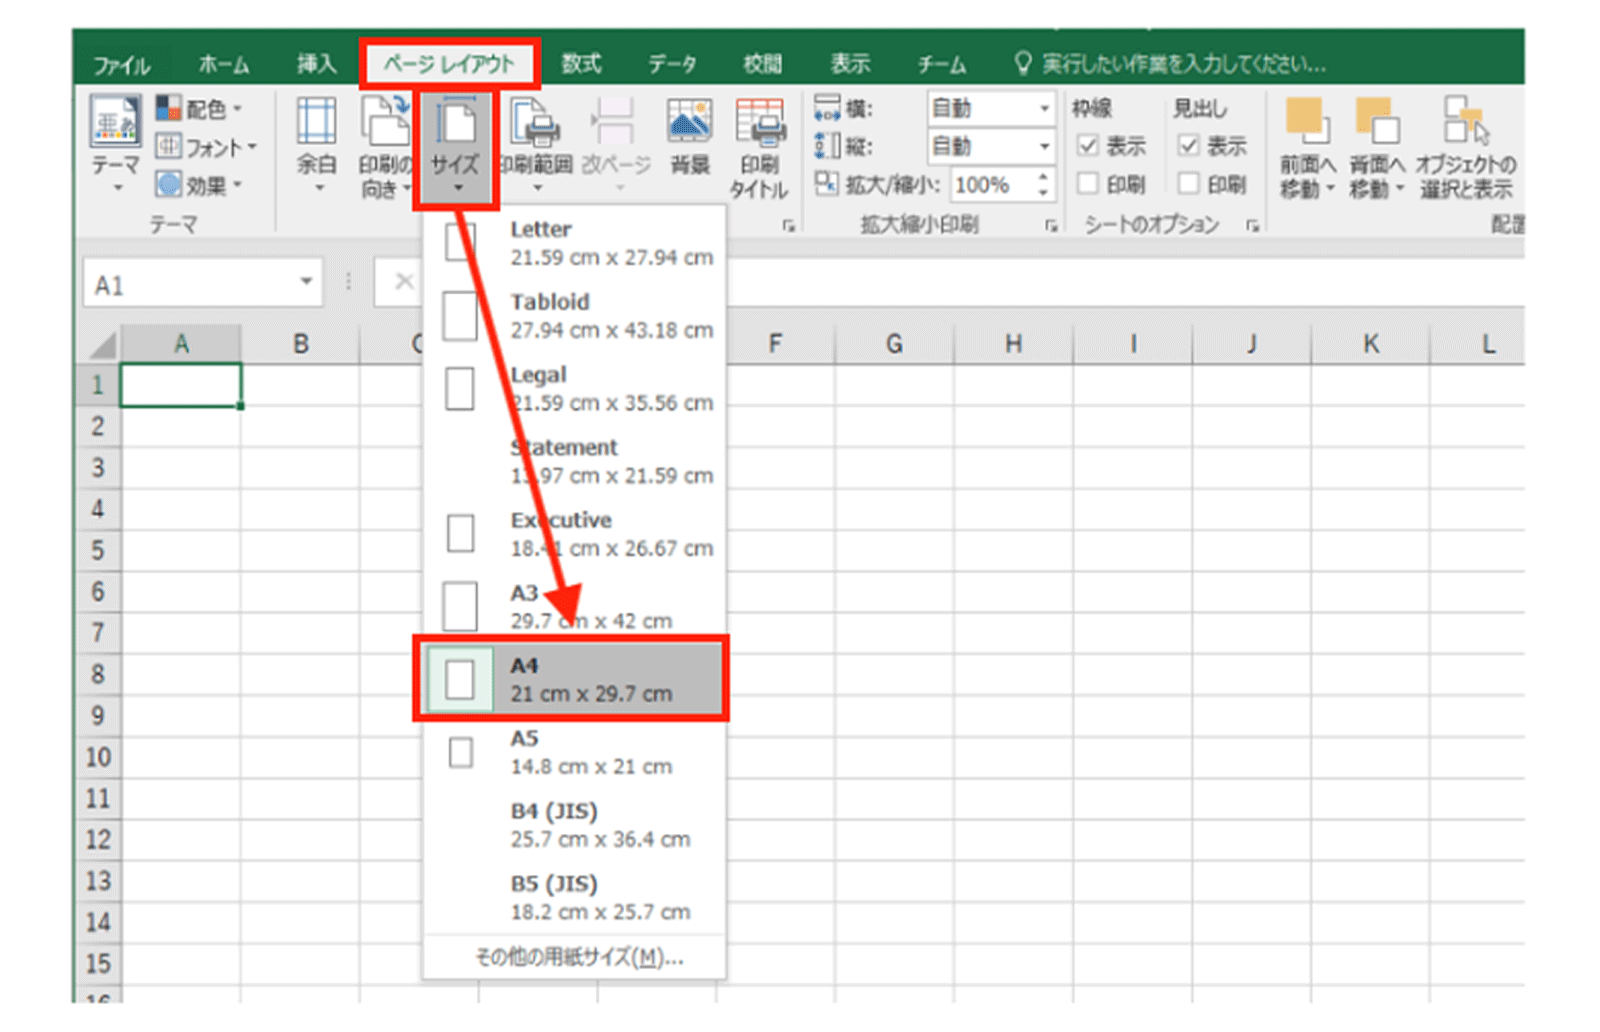1600x1032 pixels.
Task: Switch to the 表示 tab
Action: [x=850, y=64]
